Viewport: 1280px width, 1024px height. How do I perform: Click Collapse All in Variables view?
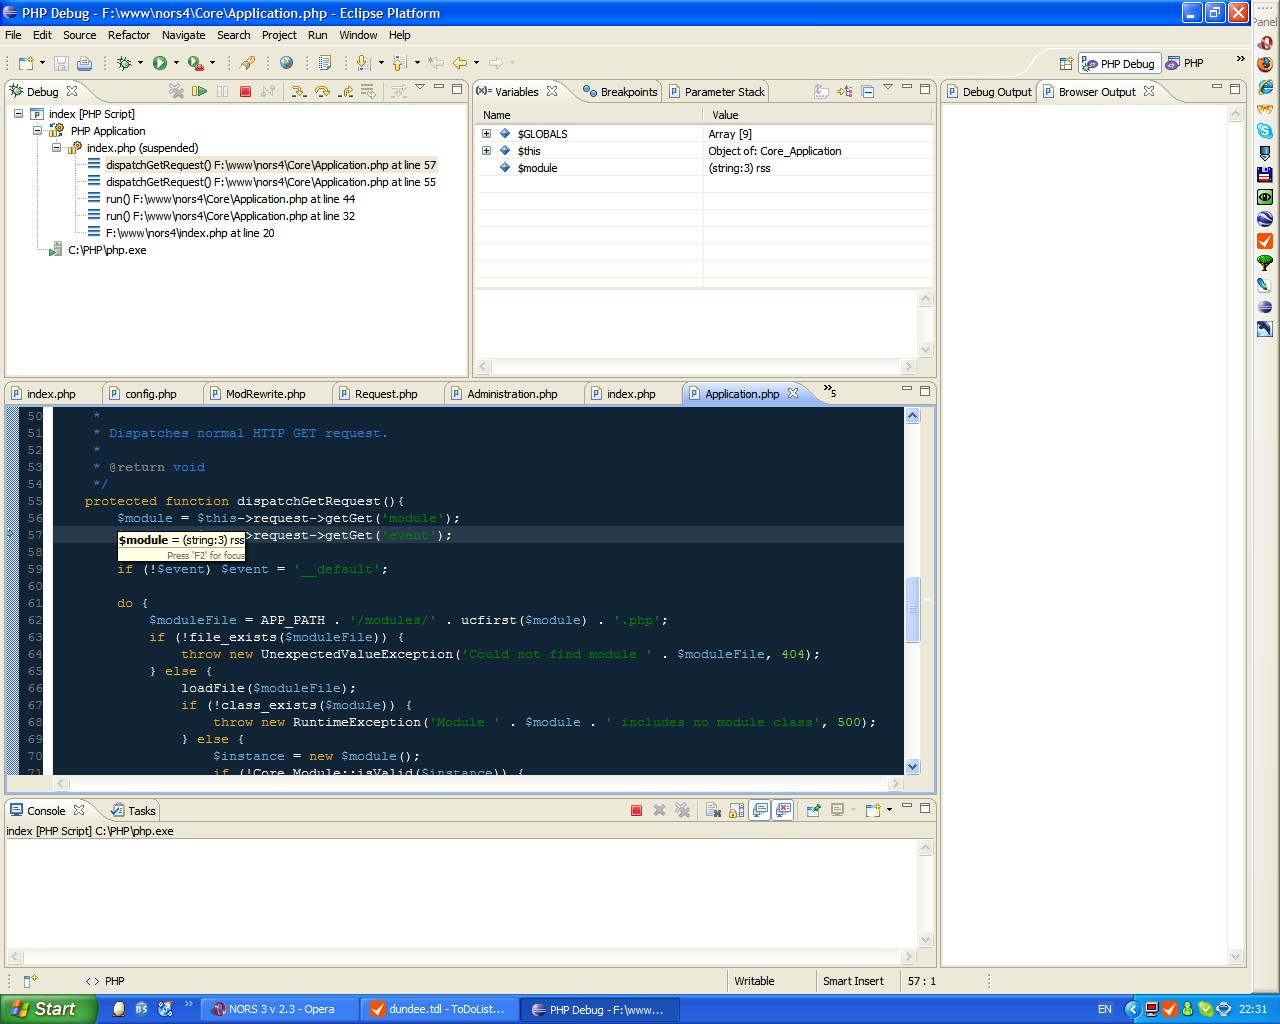(867, 91)
